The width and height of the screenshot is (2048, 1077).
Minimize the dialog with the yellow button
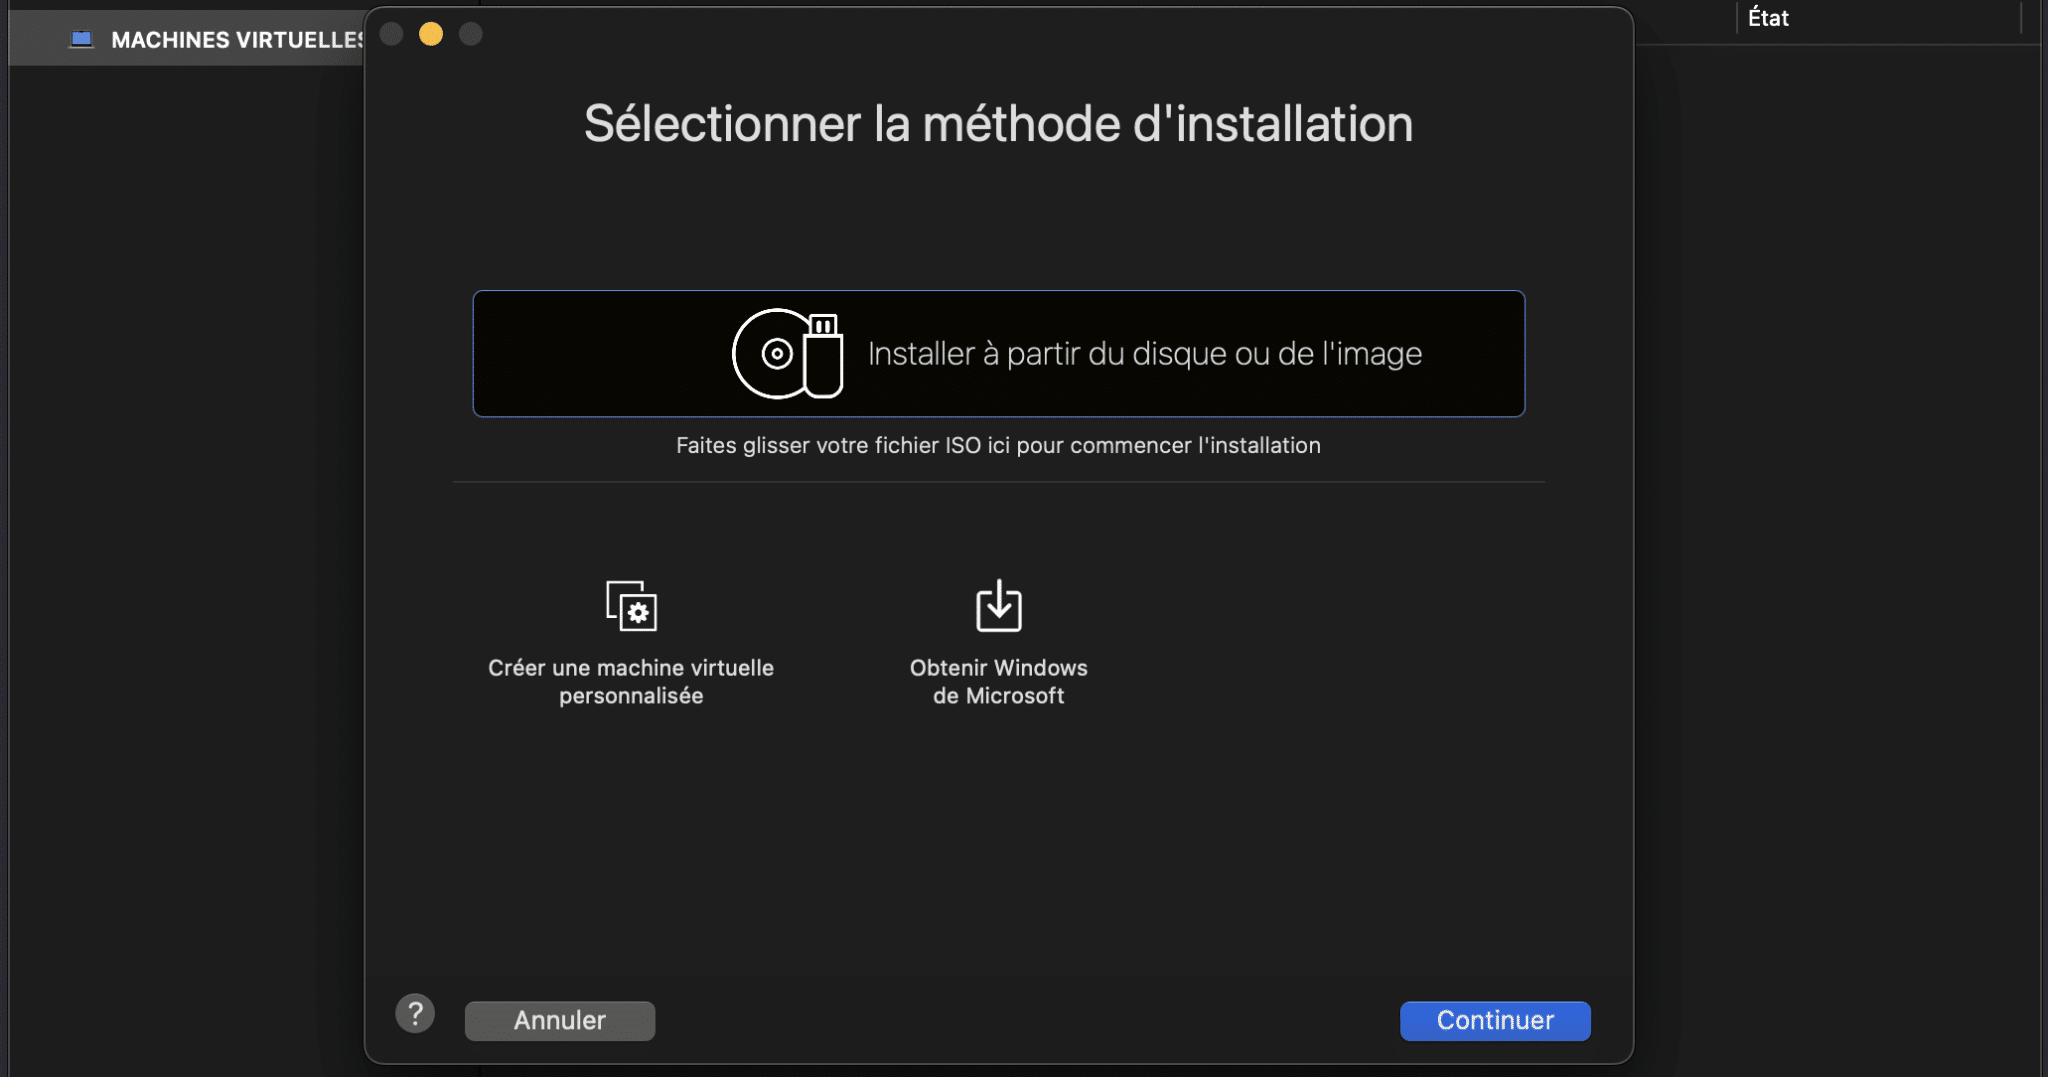[x=431, y=33]
